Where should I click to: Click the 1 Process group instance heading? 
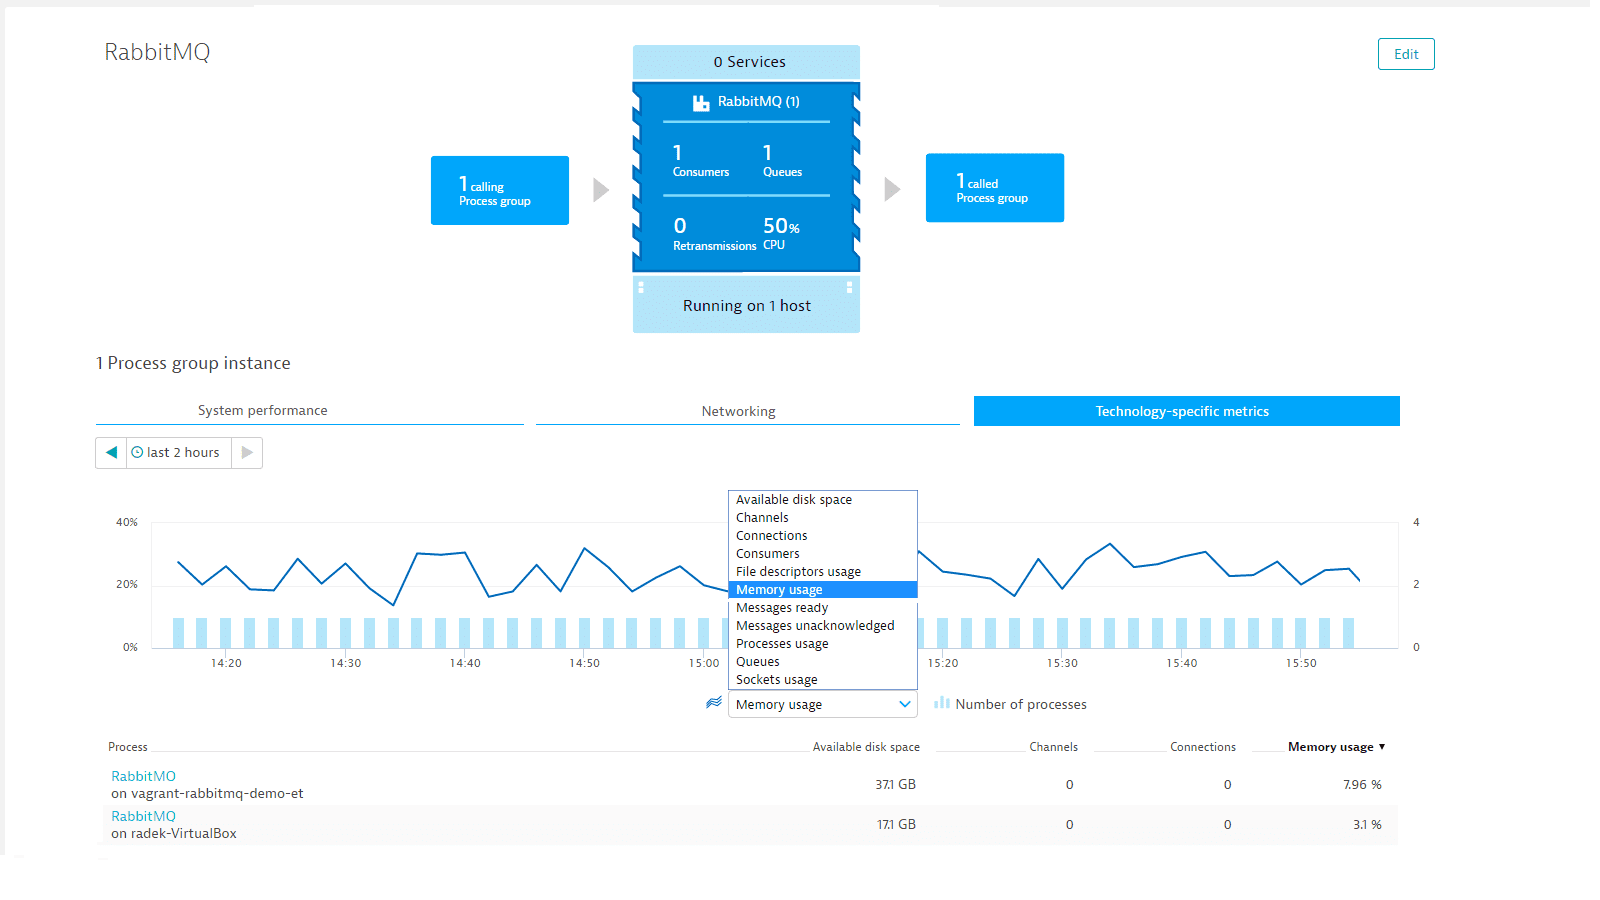pos(193,363)
